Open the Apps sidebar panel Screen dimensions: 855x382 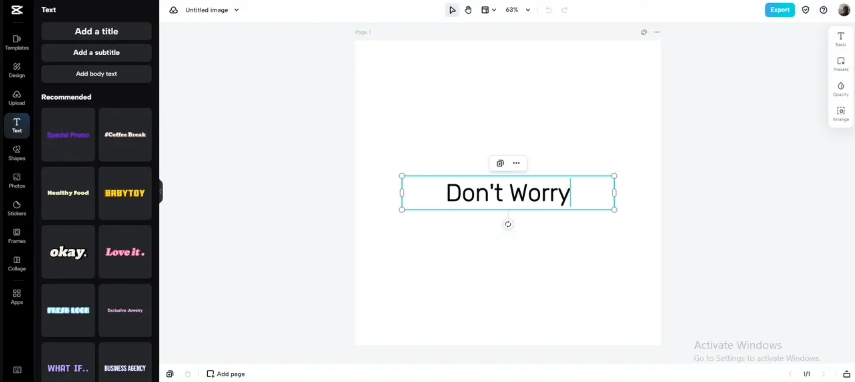(17, 297)
